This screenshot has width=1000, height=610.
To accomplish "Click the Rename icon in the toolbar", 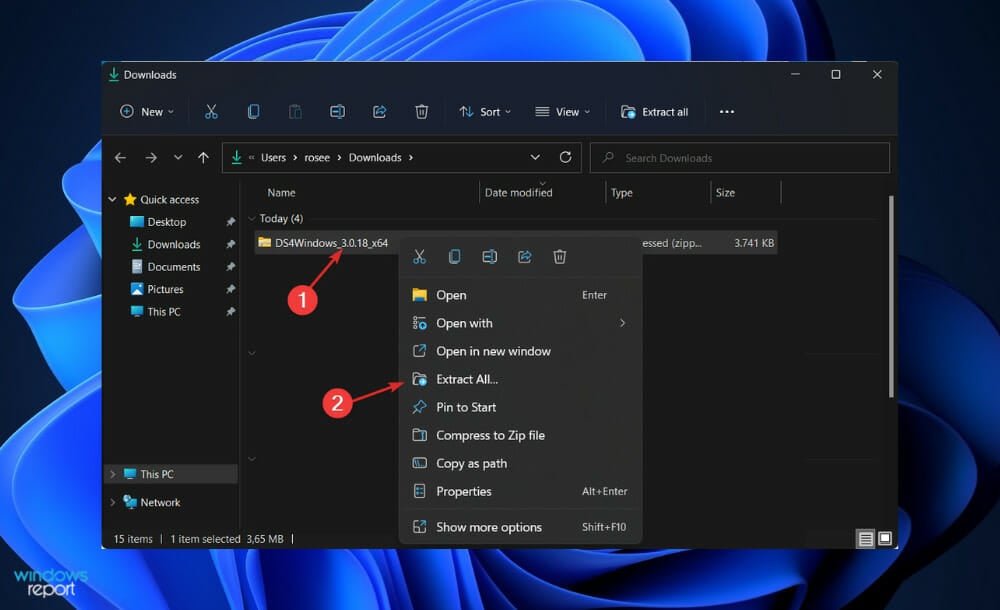I will pyautogui.click(x=337, y=112).
